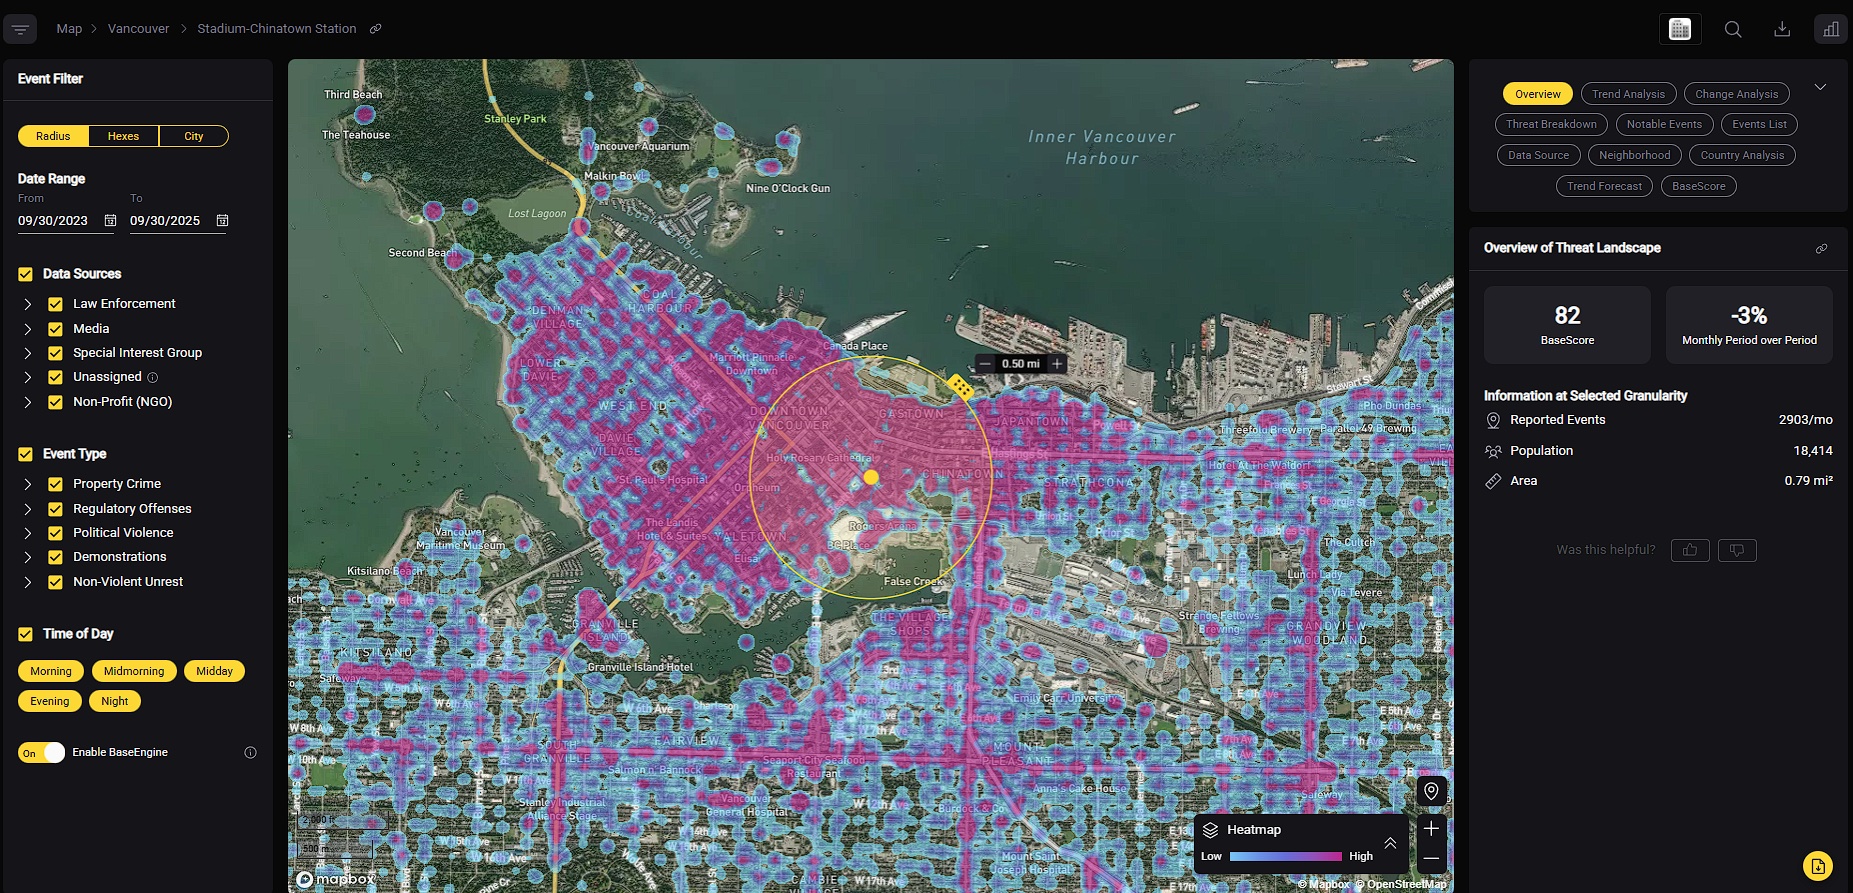The width and height of the screenshot is (1853, 893).
Task: Select the Radius filter tab
Action: (x=53, y=136)
